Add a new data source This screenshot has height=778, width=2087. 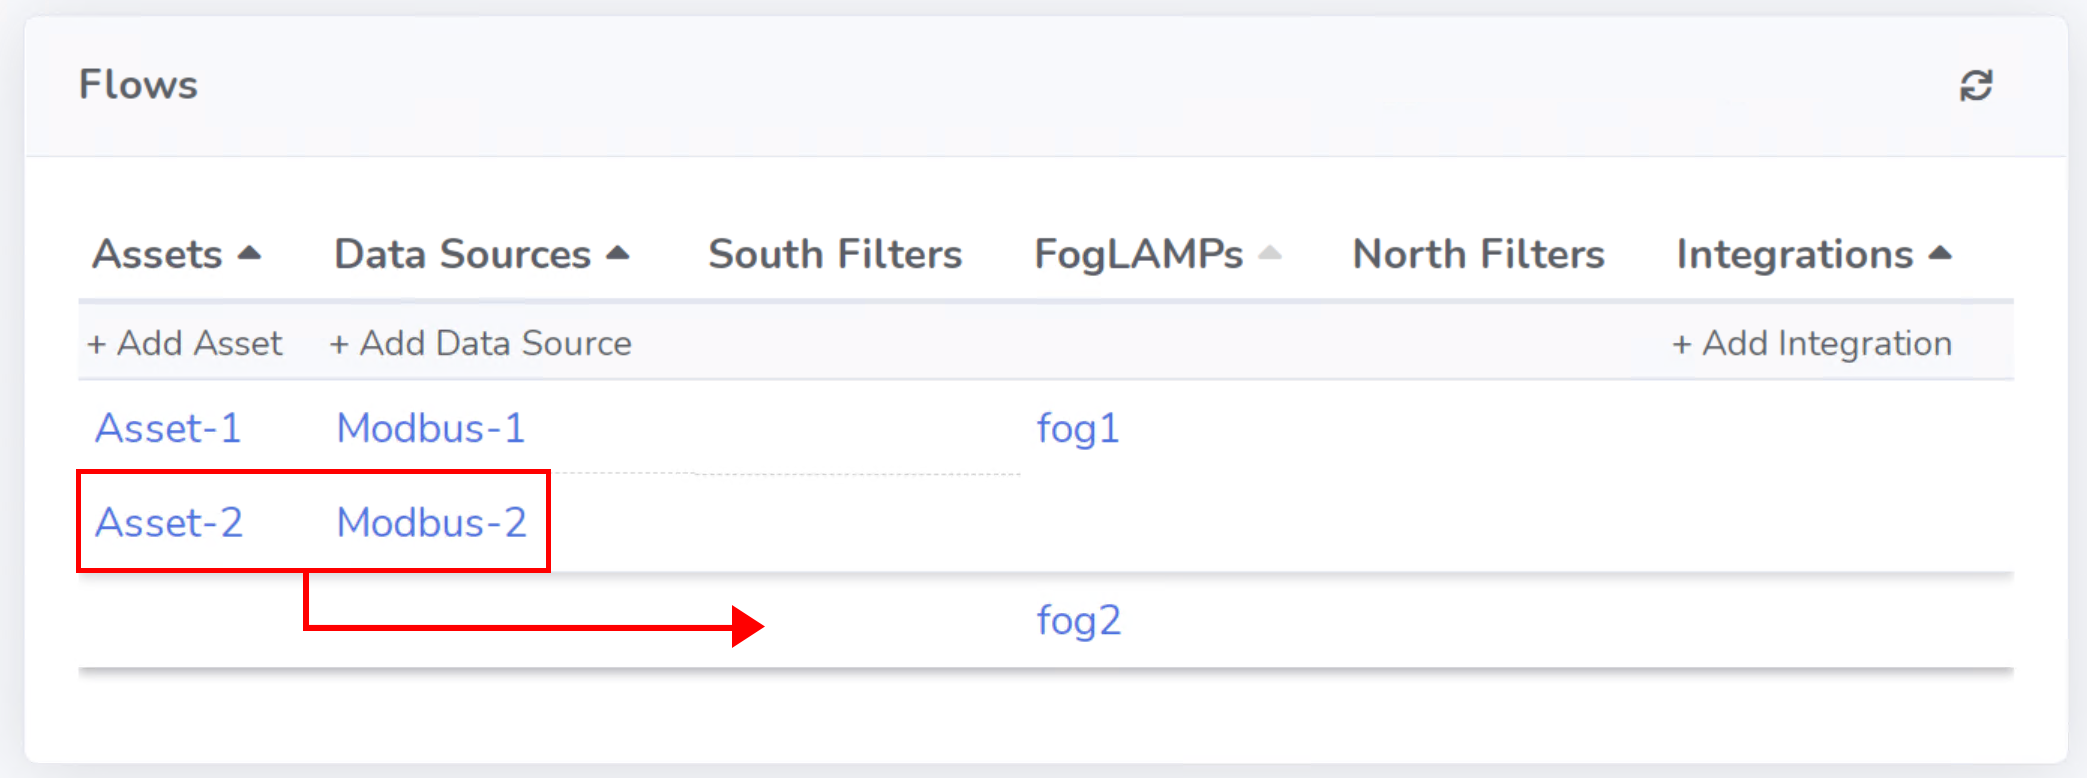pos(481,343)
